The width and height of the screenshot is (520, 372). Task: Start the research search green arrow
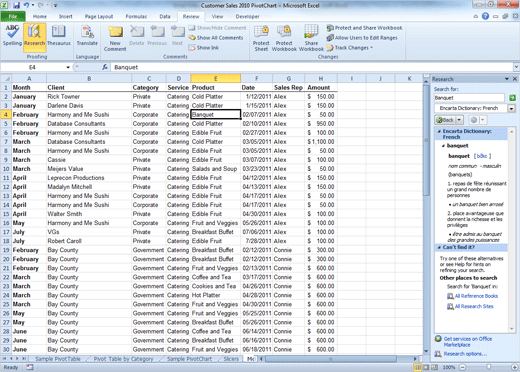(512, 98)
